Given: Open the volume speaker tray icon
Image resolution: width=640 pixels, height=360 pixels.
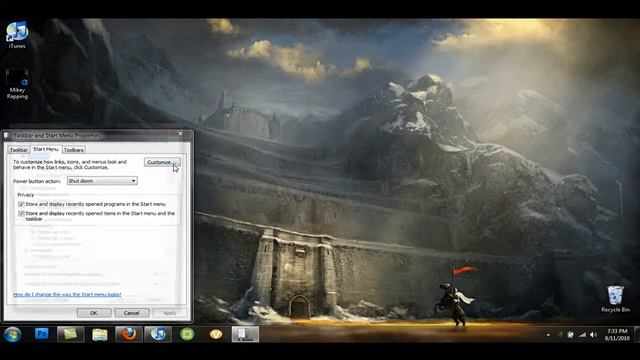Looking at the screenshot, I should coord(594,335).
